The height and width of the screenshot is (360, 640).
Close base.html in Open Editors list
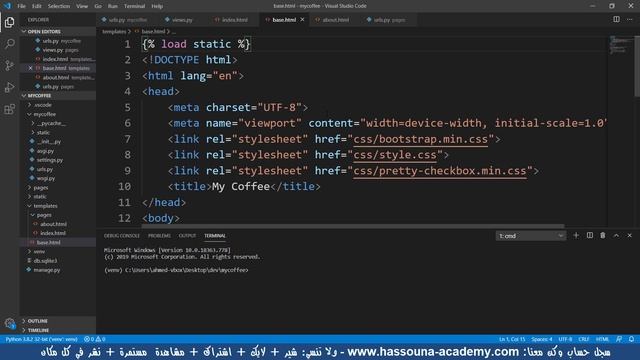point(30,68)
